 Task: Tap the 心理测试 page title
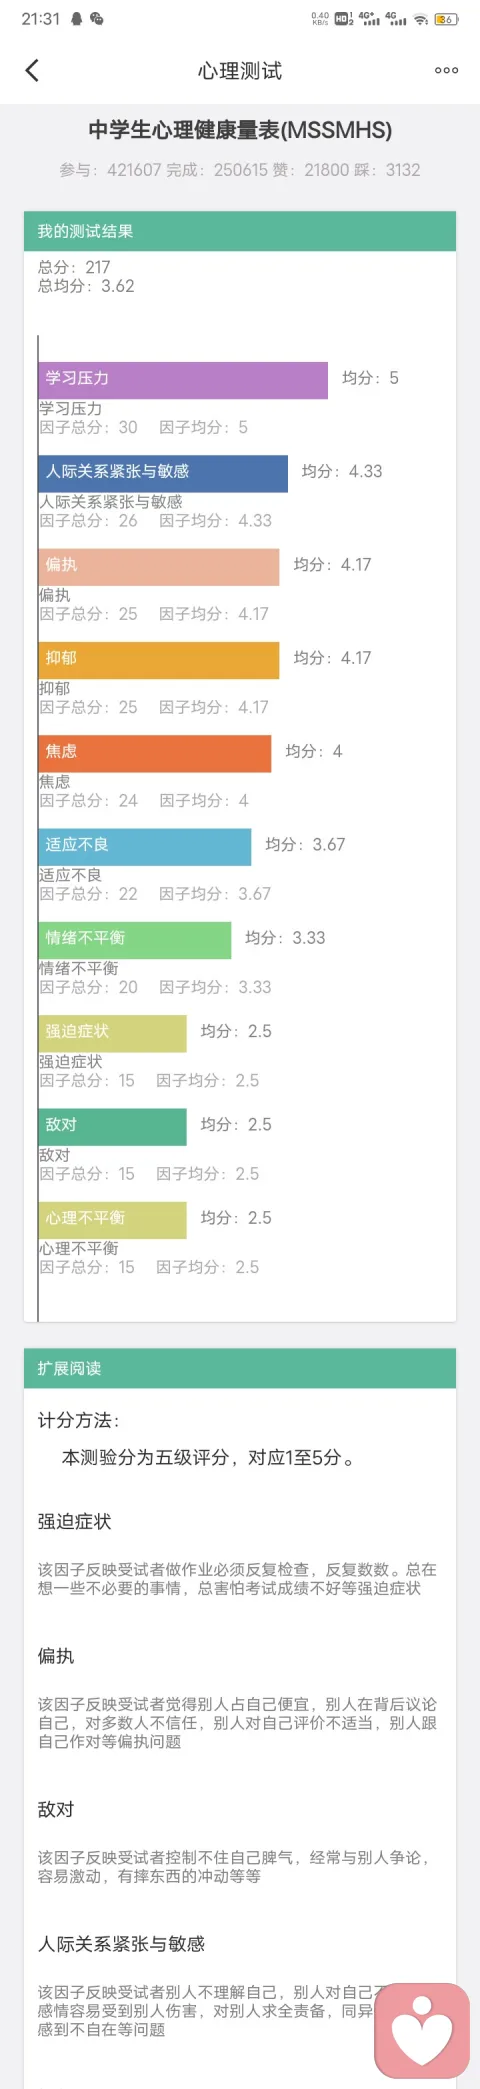[x=240, y=70]
